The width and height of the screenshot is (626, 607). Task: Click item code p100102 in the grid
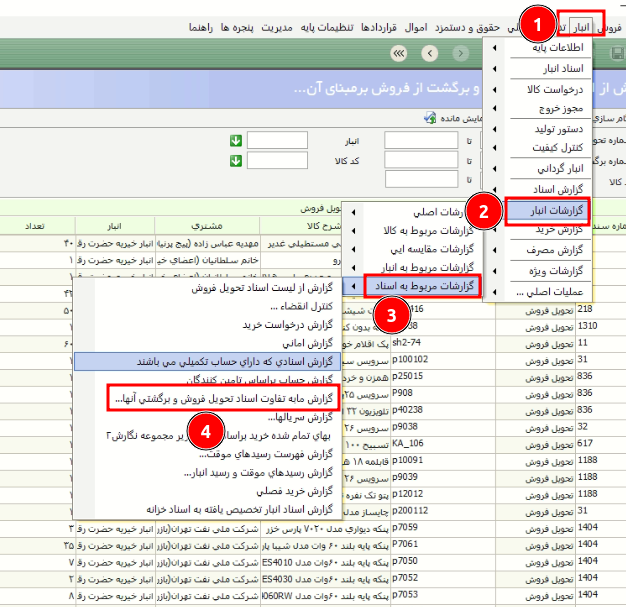click(410, 359)
